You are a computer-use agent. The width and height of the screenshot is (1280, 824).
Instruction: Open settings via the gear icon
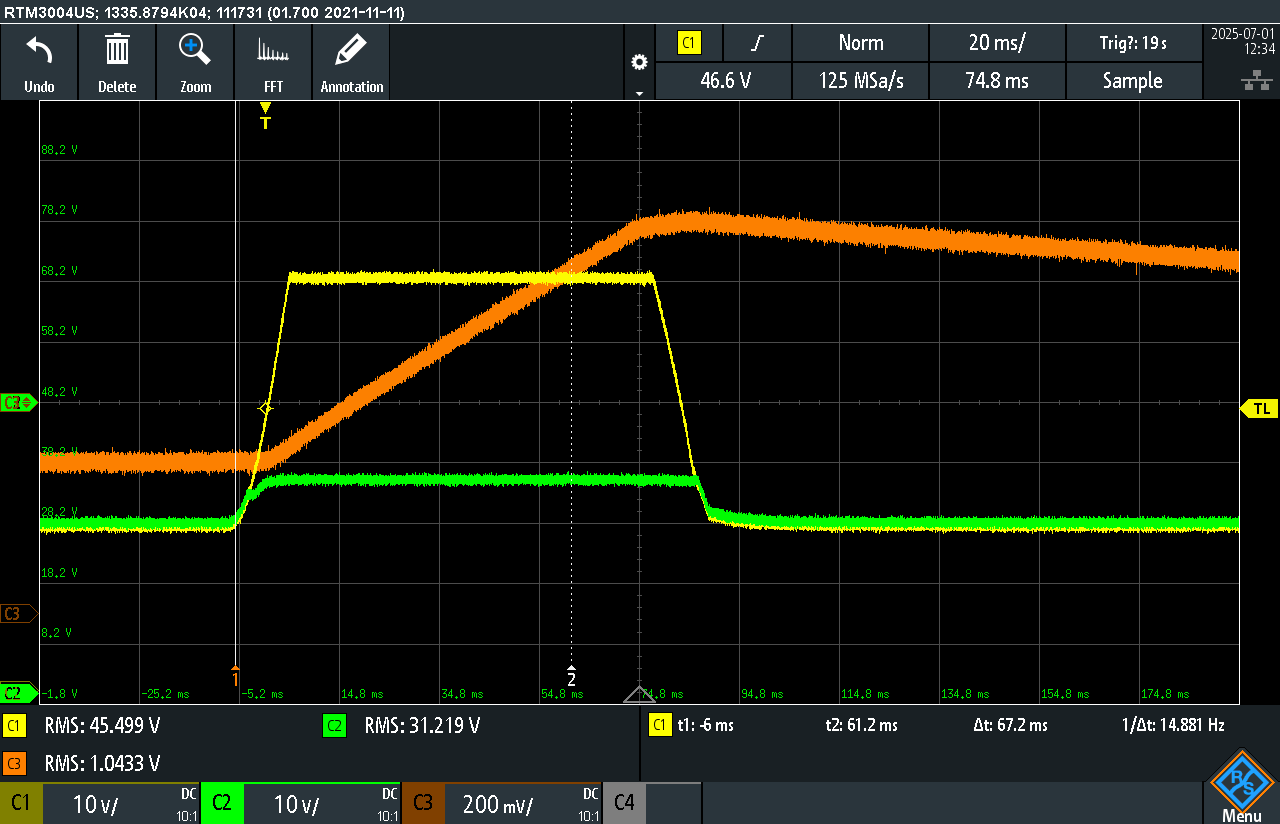[639, 62]
